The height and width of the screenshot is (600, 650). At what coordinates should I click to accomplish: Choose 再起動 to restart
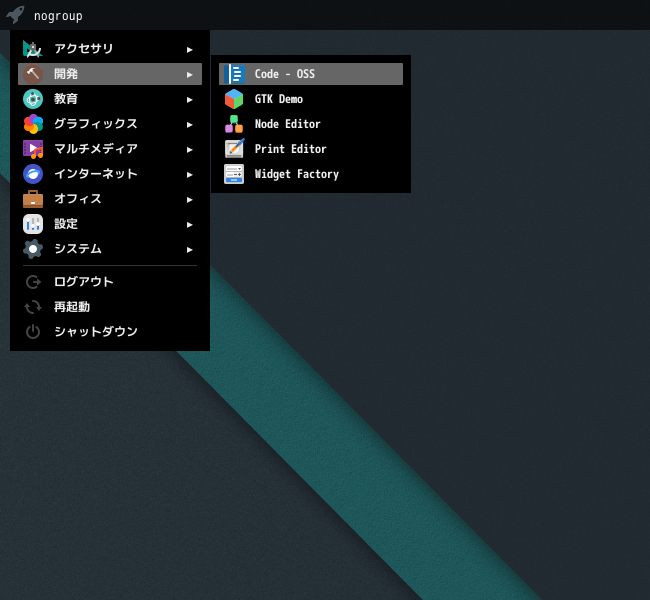coord(110,307)
